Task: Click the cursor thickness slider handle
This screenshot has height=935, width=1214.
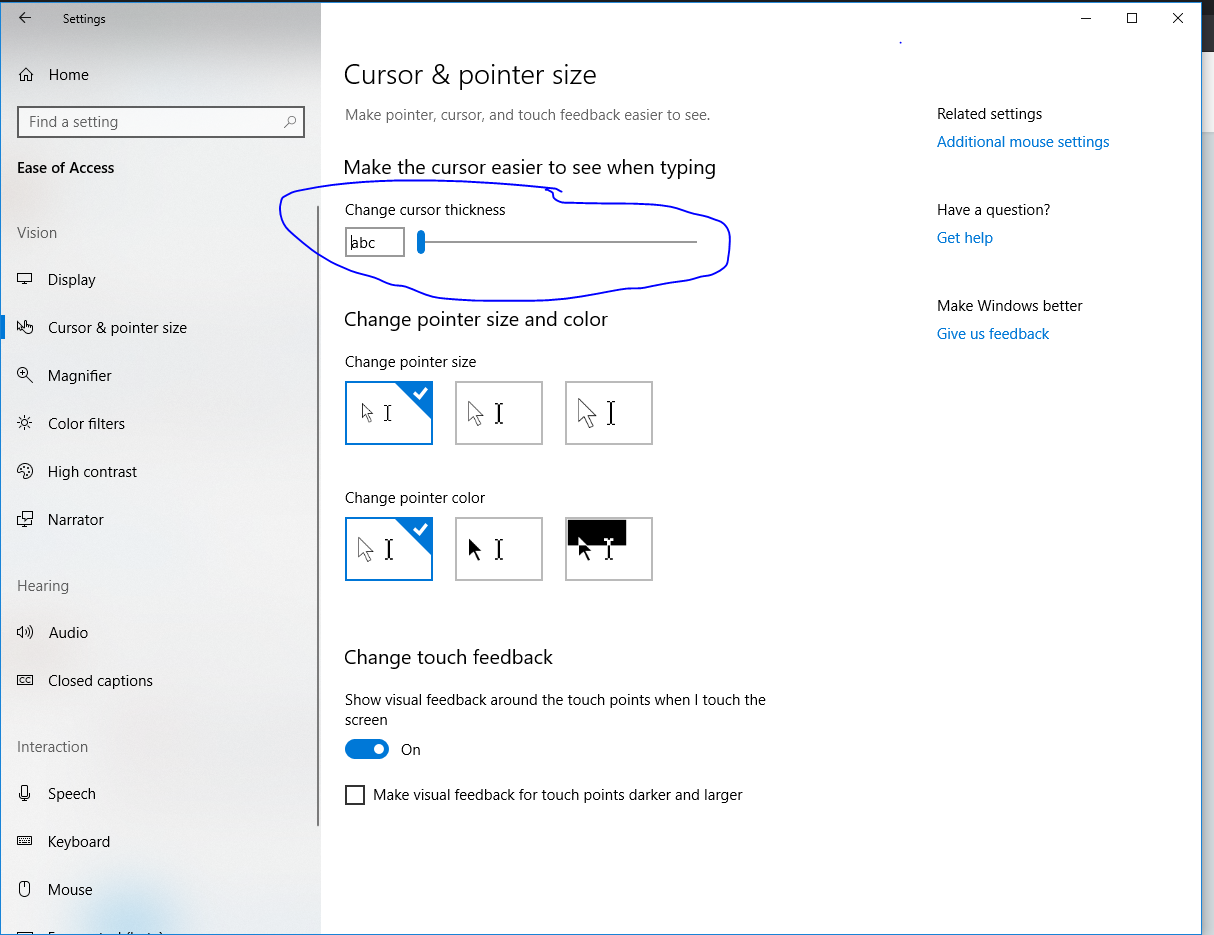Action: pos(421,242)
